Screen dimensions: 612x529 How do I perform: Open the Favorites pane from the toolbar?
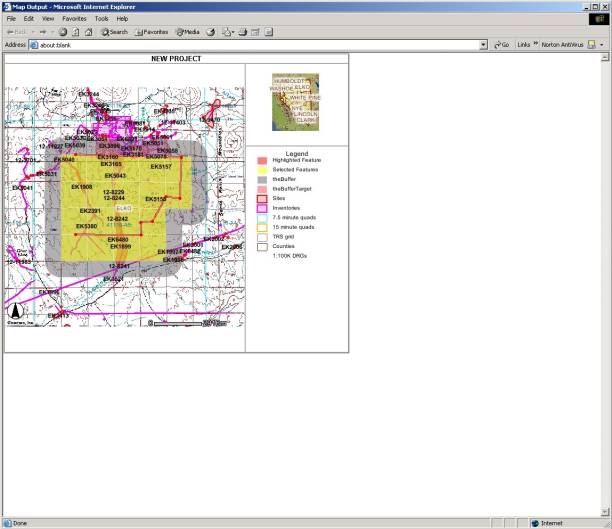(151, 32)
